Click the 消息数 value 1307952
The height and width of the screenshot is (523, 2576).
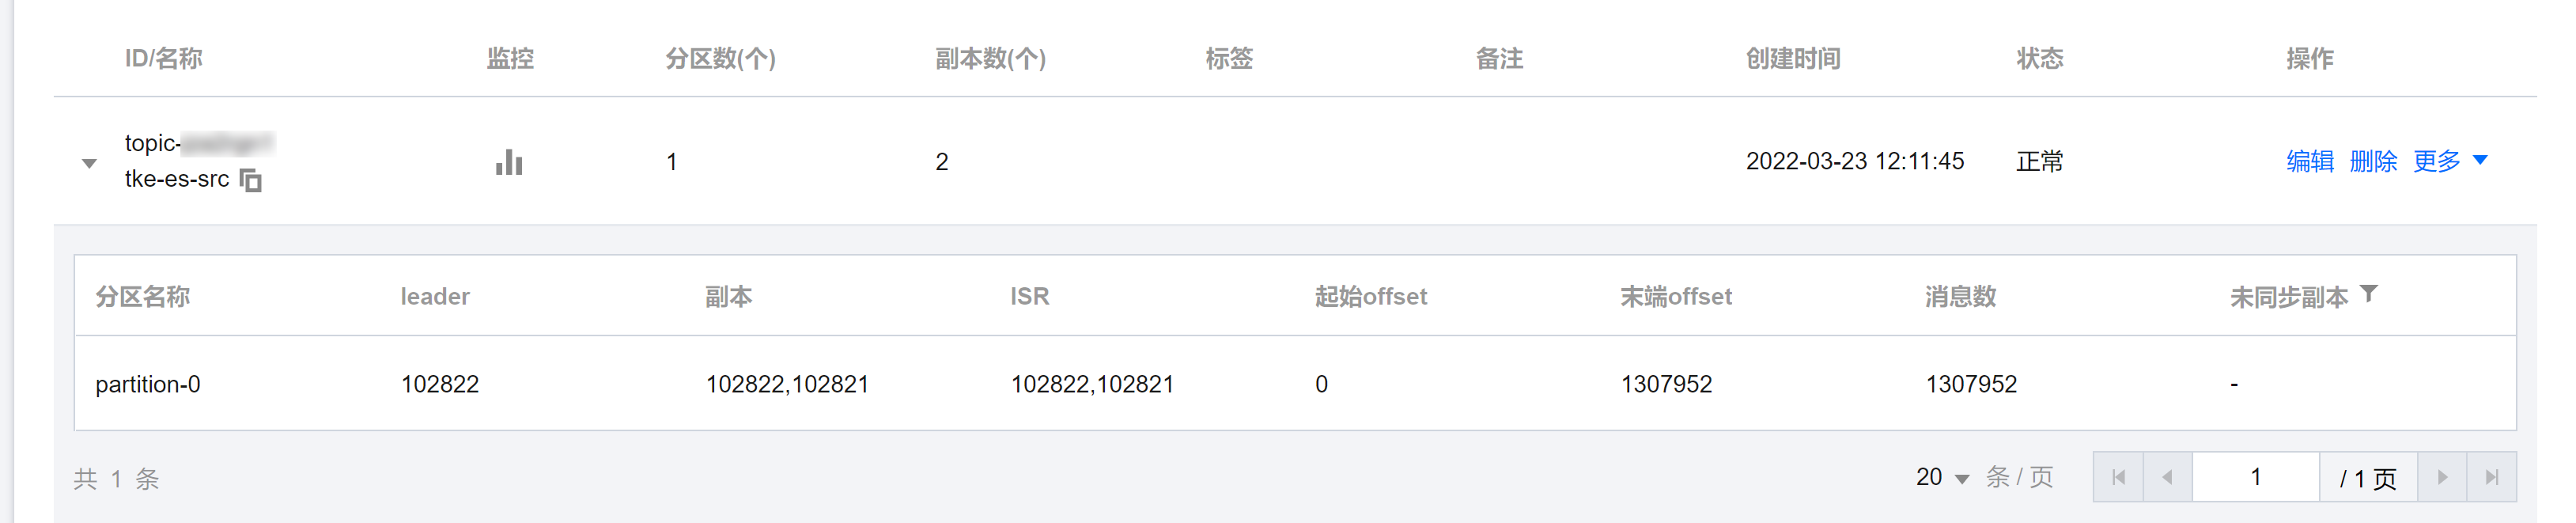click(x=1971, y=384)
